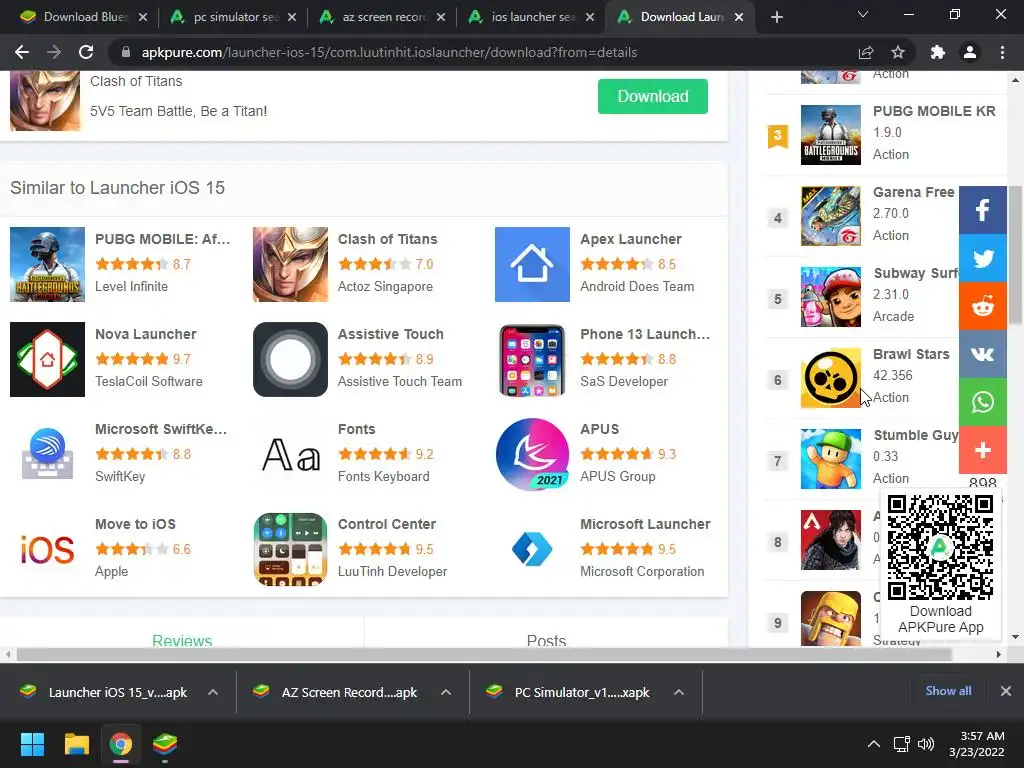Go back to the previous page
The image size is (1024, 768).
pyautogui.click(x=22, y=52)
